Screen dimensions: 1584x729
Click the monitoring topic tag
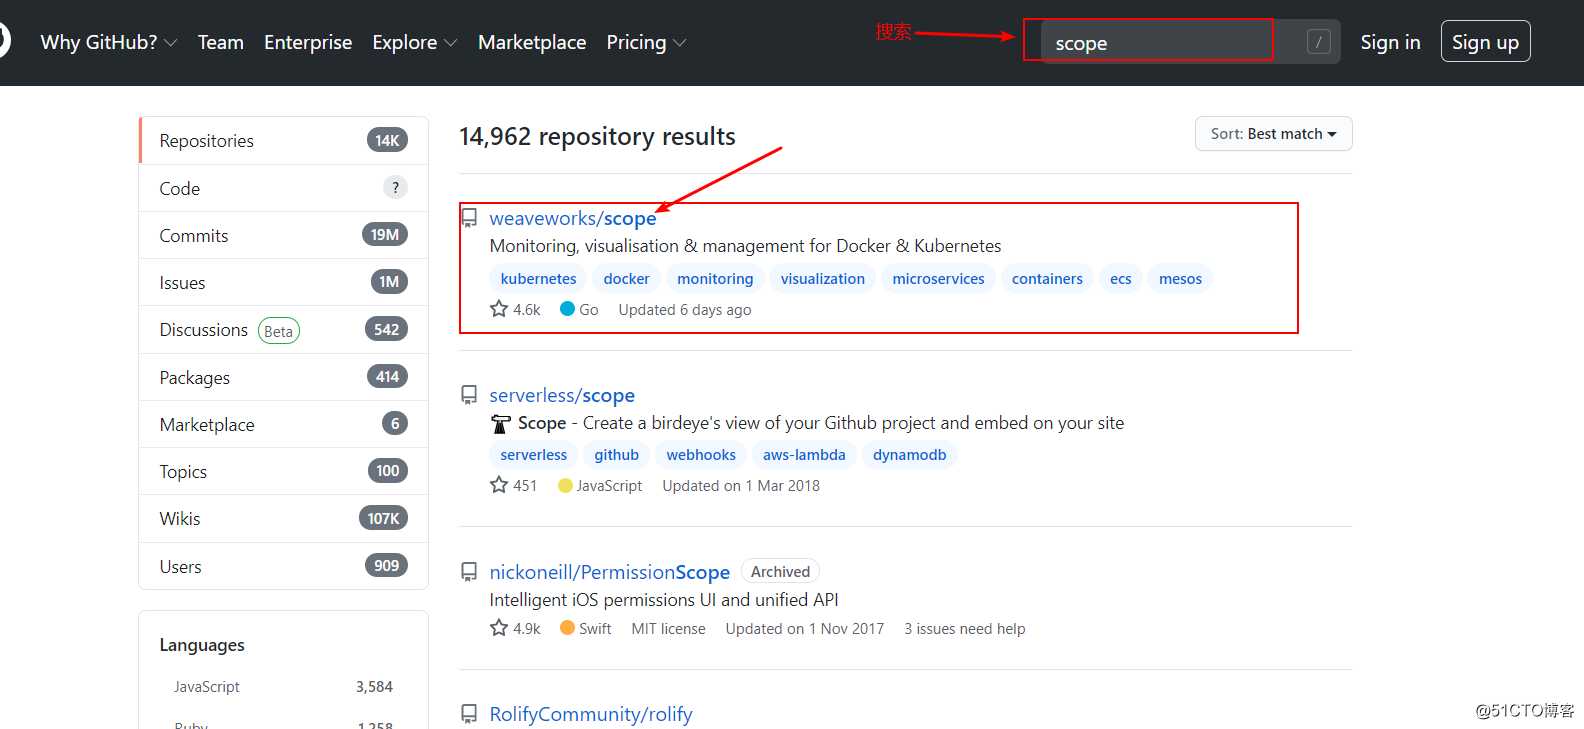coord(715,278)
